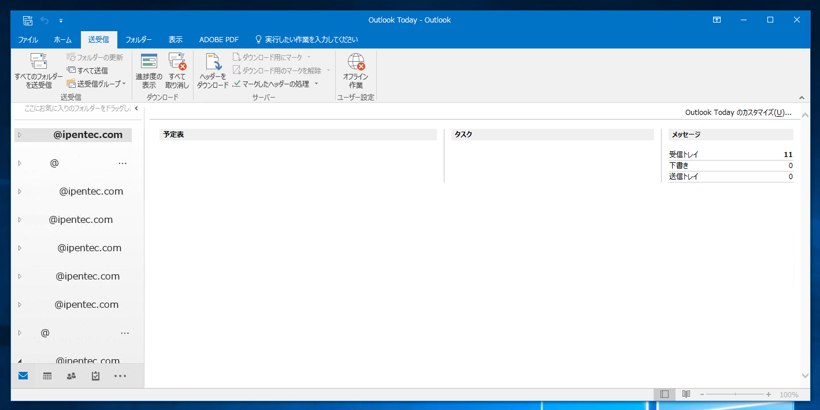The image size is (820, 410).
Task: Open the 送受信グループ dropdown
Action: (x=96, y=83)
